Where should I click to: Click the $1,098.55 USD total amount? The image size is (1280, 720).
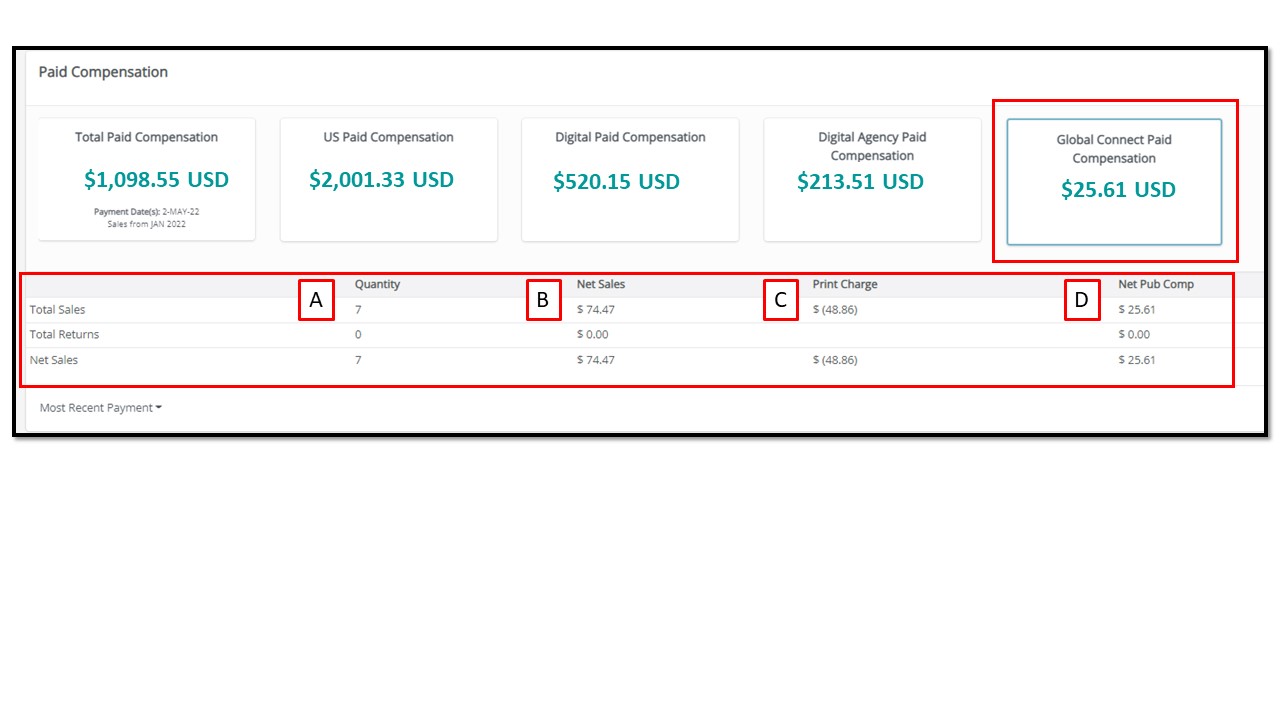157,180
